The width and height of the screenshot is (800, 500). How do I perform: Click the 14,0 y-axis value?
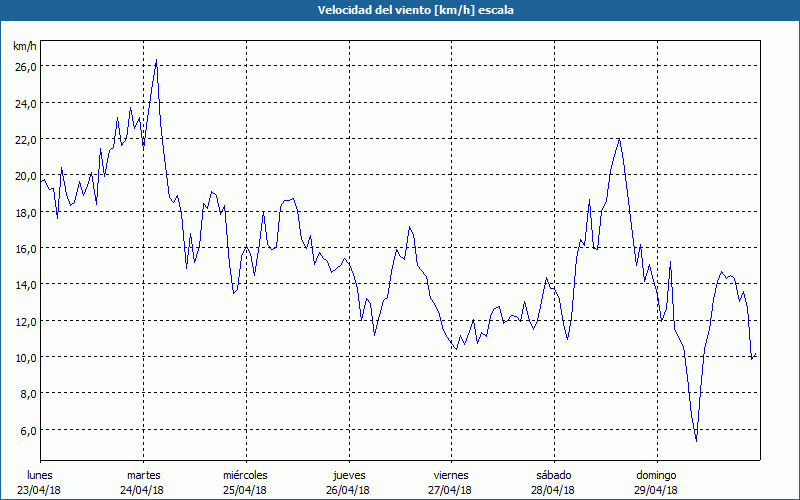pos(25,285)
